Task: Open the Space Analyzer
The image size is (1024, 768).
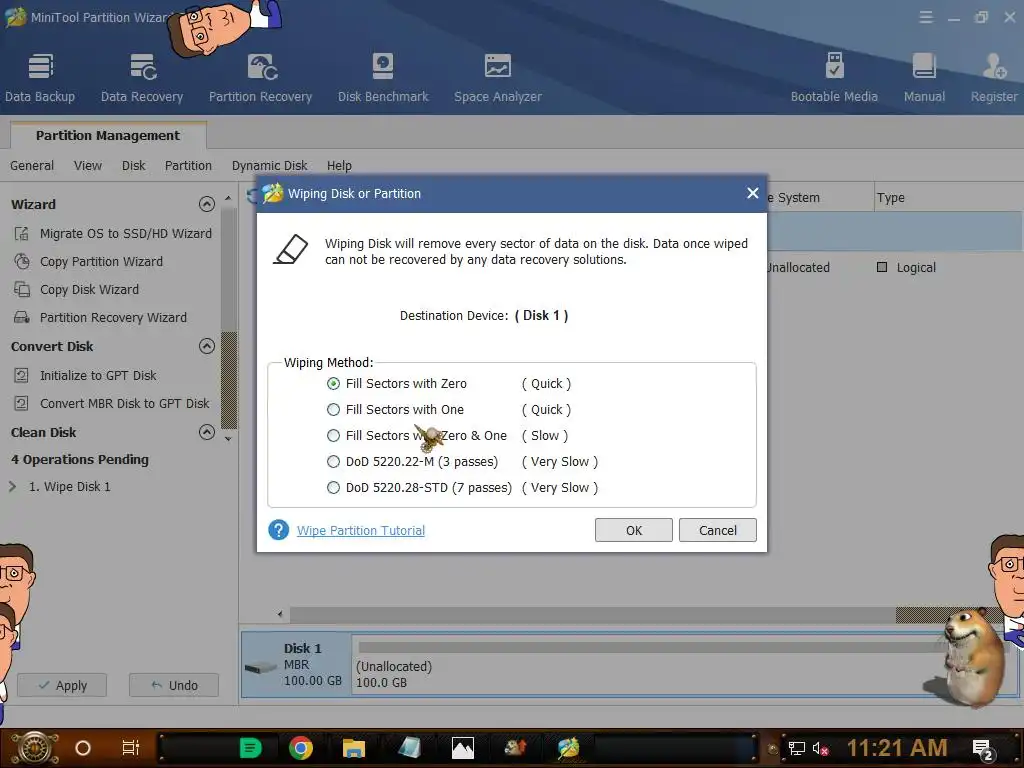Action: tap(498, 78)
